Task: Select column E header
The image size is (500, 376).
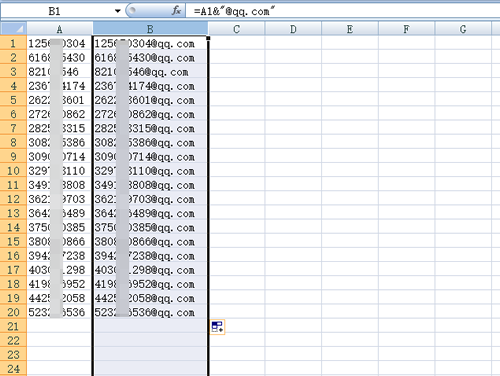Action: coord(350,29)
